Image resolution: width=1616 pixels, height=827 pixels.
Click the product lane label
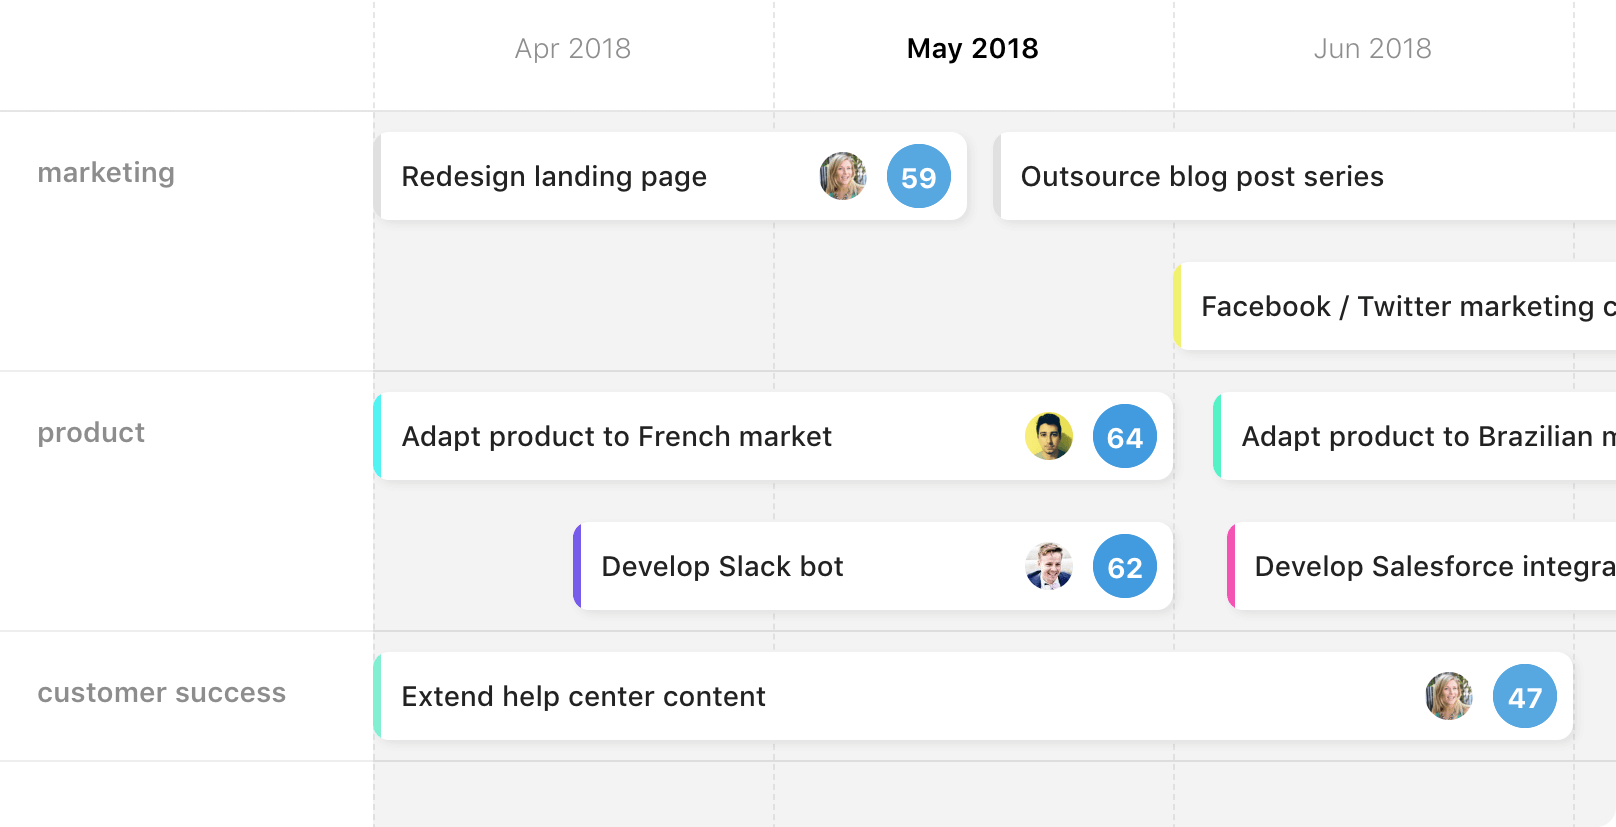(91, 432)
